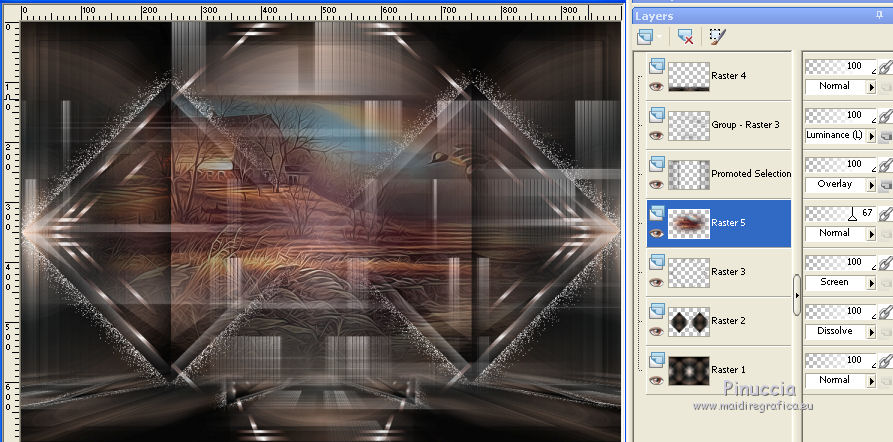Select the Raster 3 layer name
893x442 pixels.
728,272
